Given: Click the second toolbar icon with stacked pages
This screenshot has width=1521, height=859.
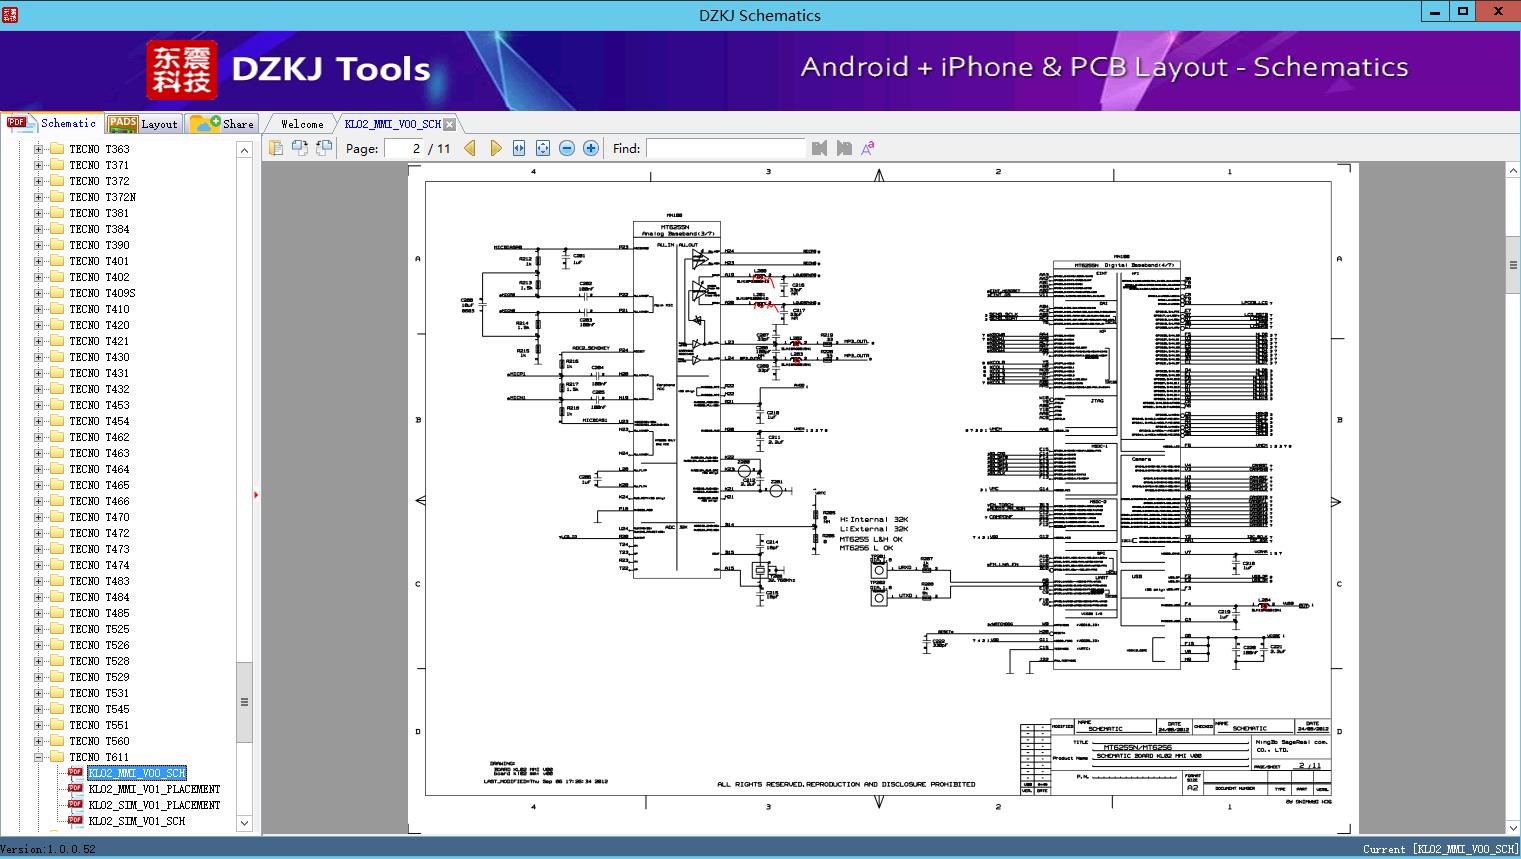Looking at the screenshot, I should coord(300,148).
